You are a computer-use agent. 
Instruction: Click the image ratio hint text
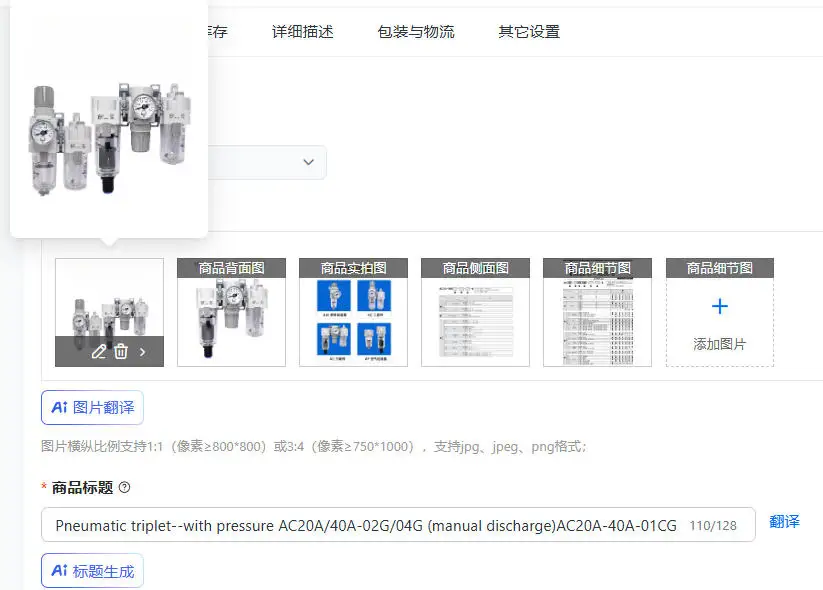[313, 447]
